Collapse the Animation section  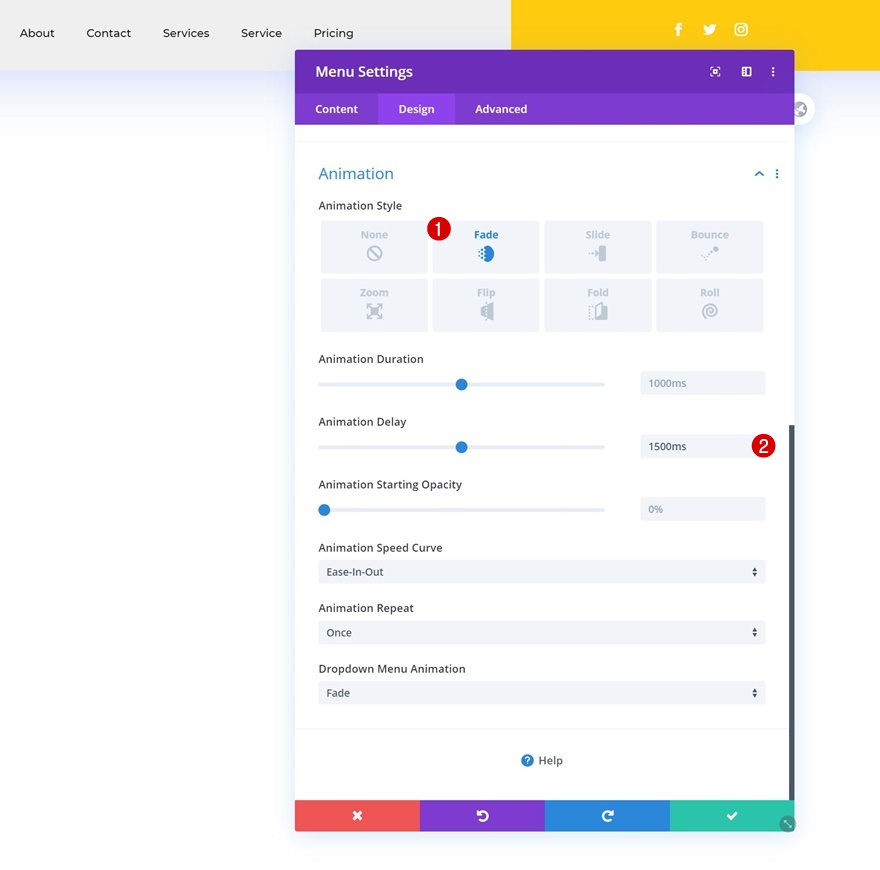click(x=759, y=173)
